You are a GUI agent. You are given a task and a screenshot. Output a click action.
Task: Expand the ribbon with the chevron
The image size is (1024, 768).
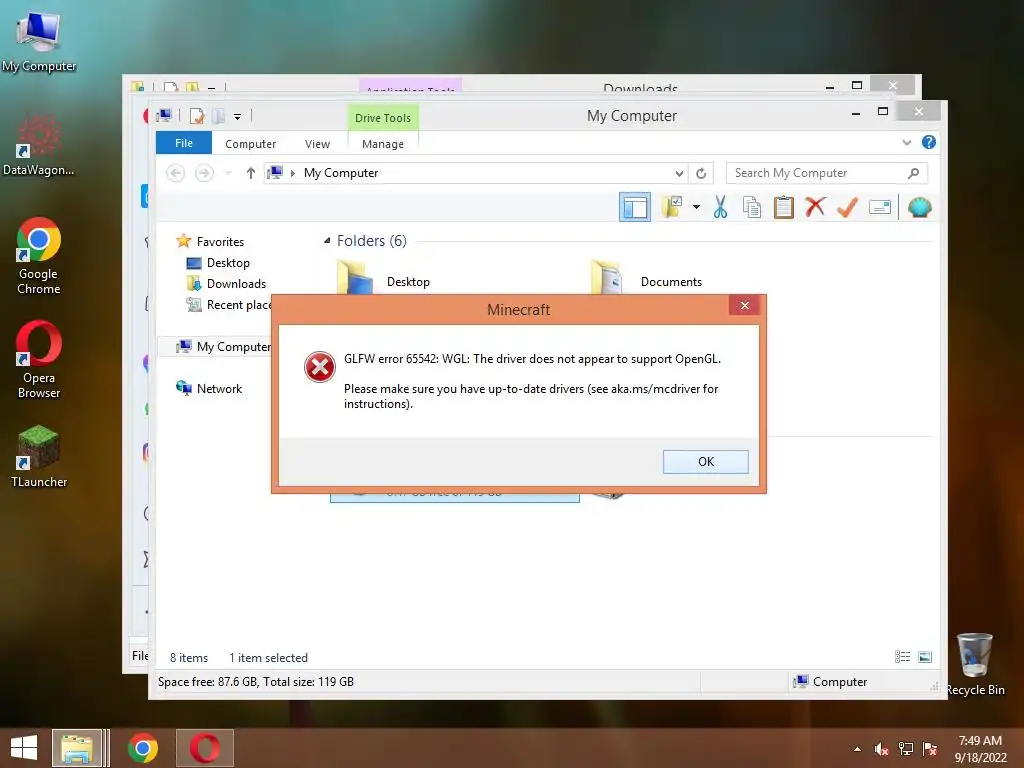pos(906,142)
